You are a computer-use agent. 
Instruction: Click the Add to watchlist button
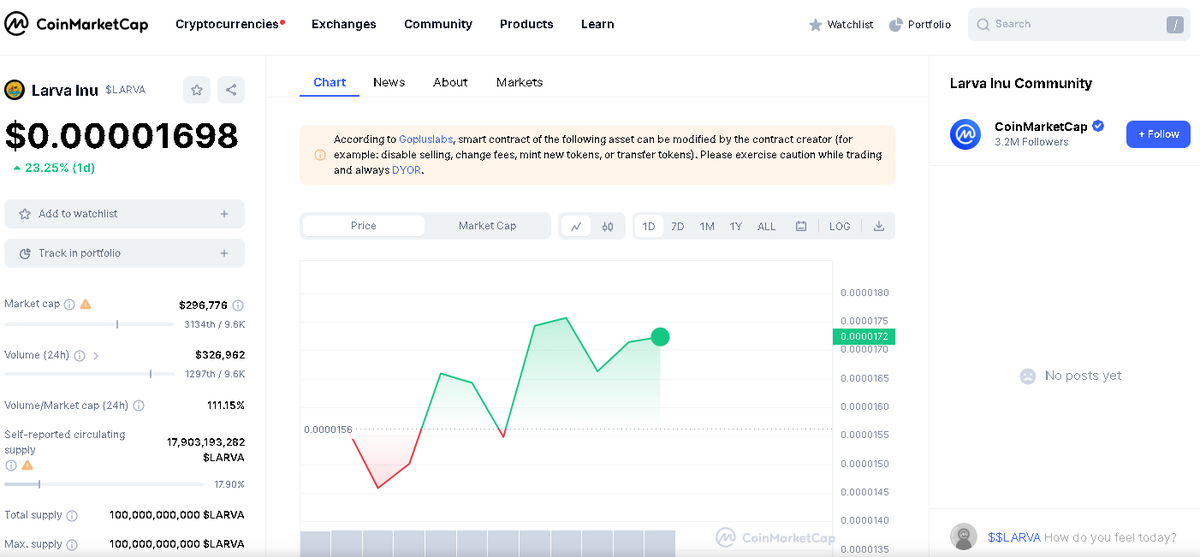[x=124, y=214]
